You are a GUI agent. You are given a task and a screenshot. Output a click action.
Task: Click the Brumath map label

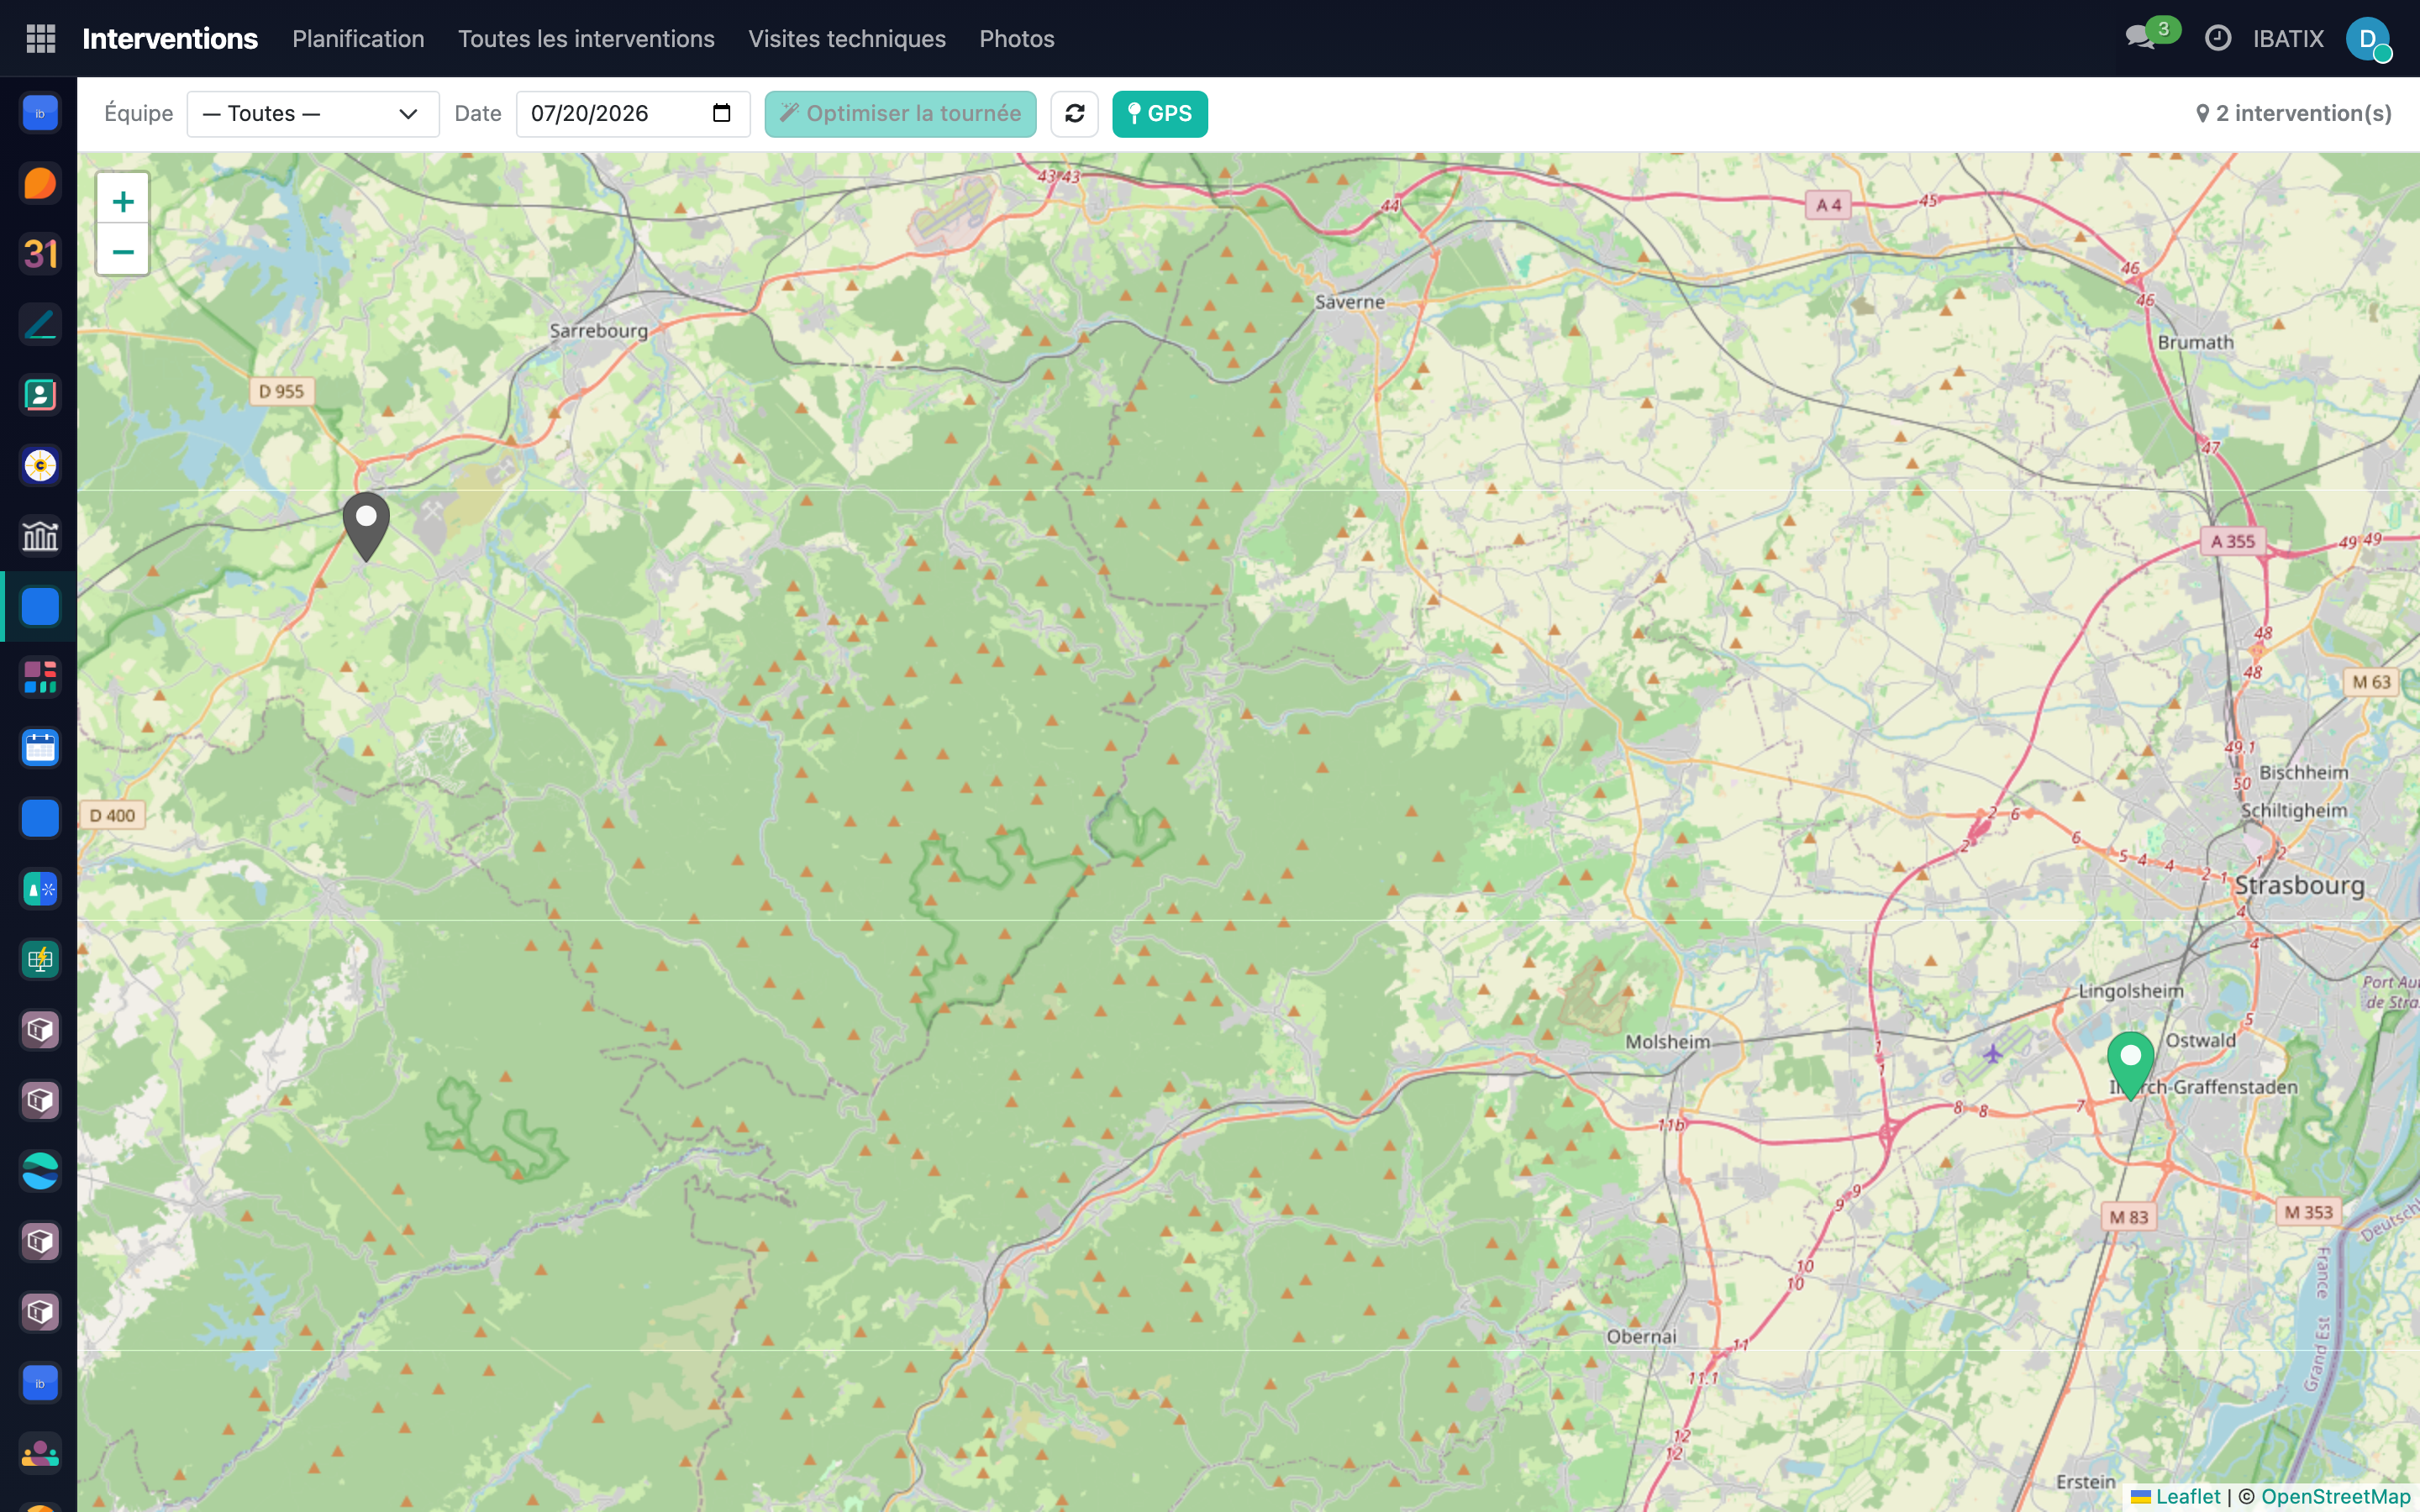(x=2195, y=342)
